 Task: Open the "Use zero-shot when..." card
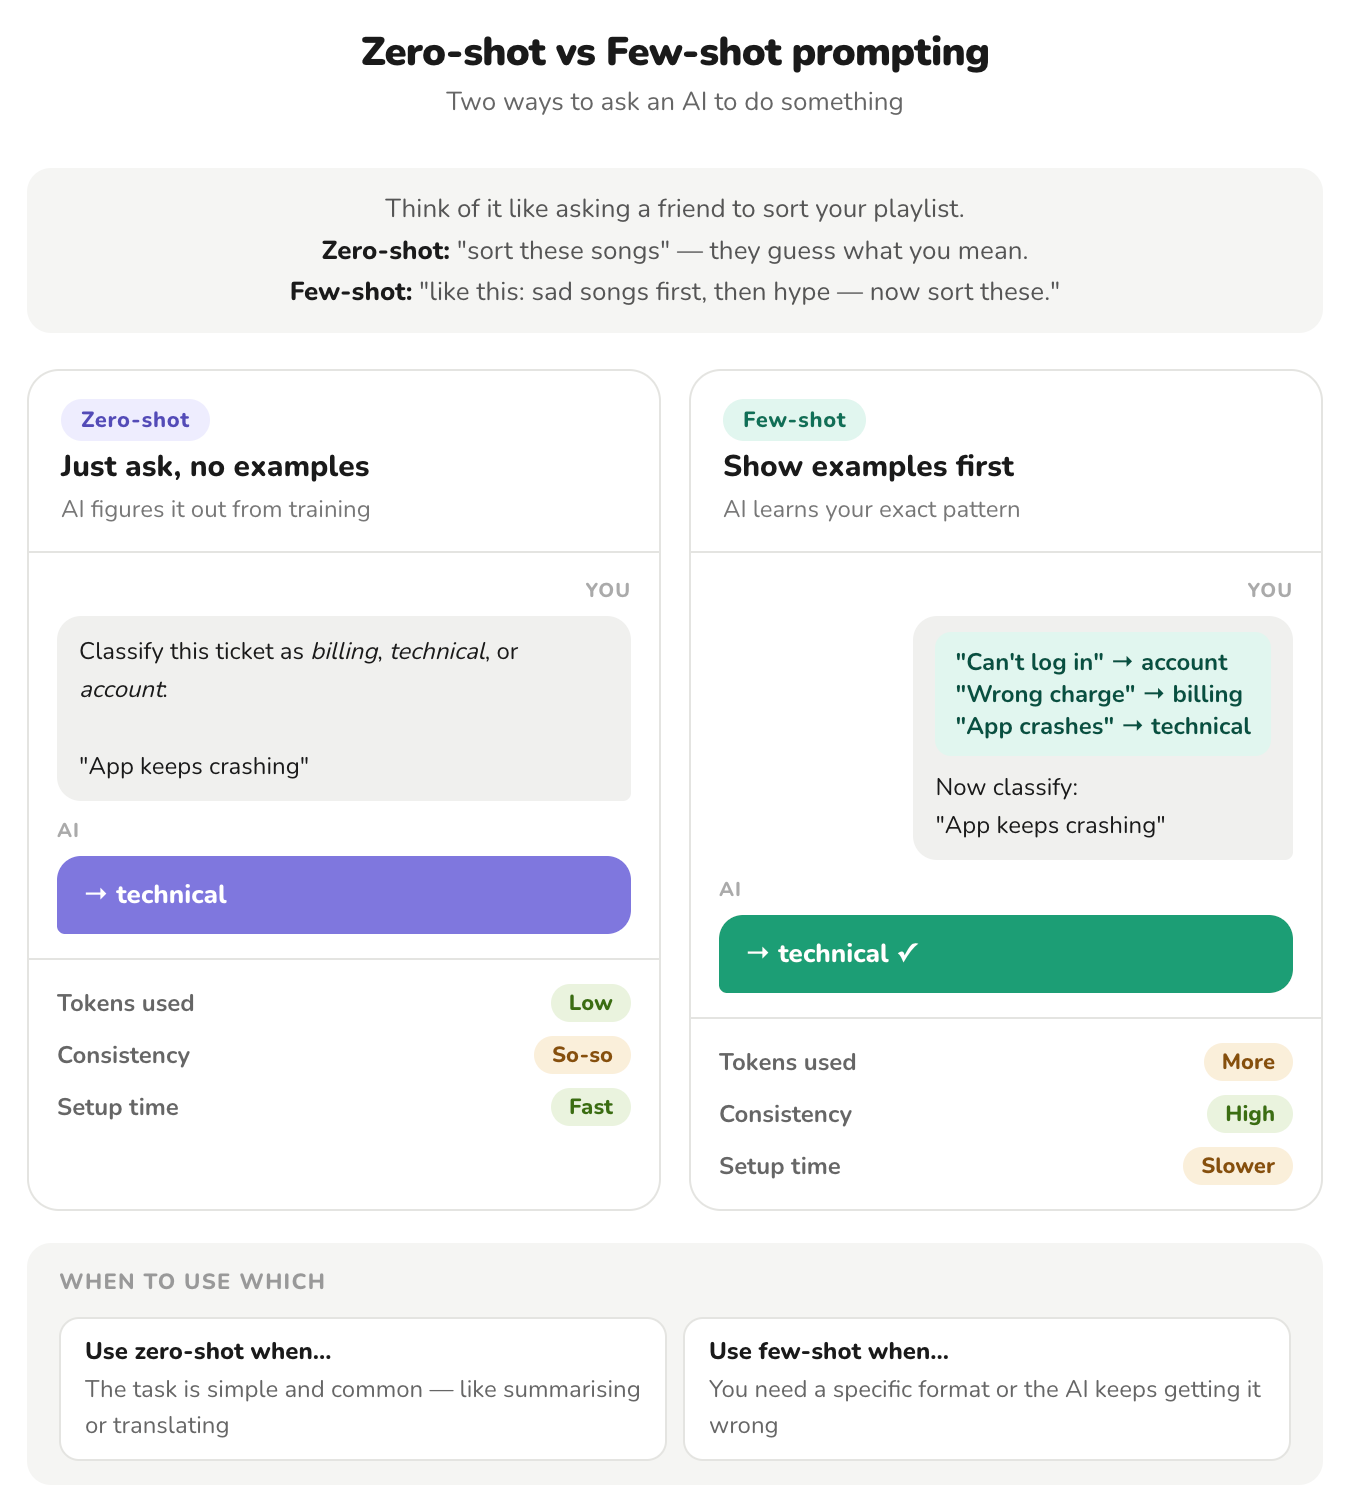(x=362, y=1388)
